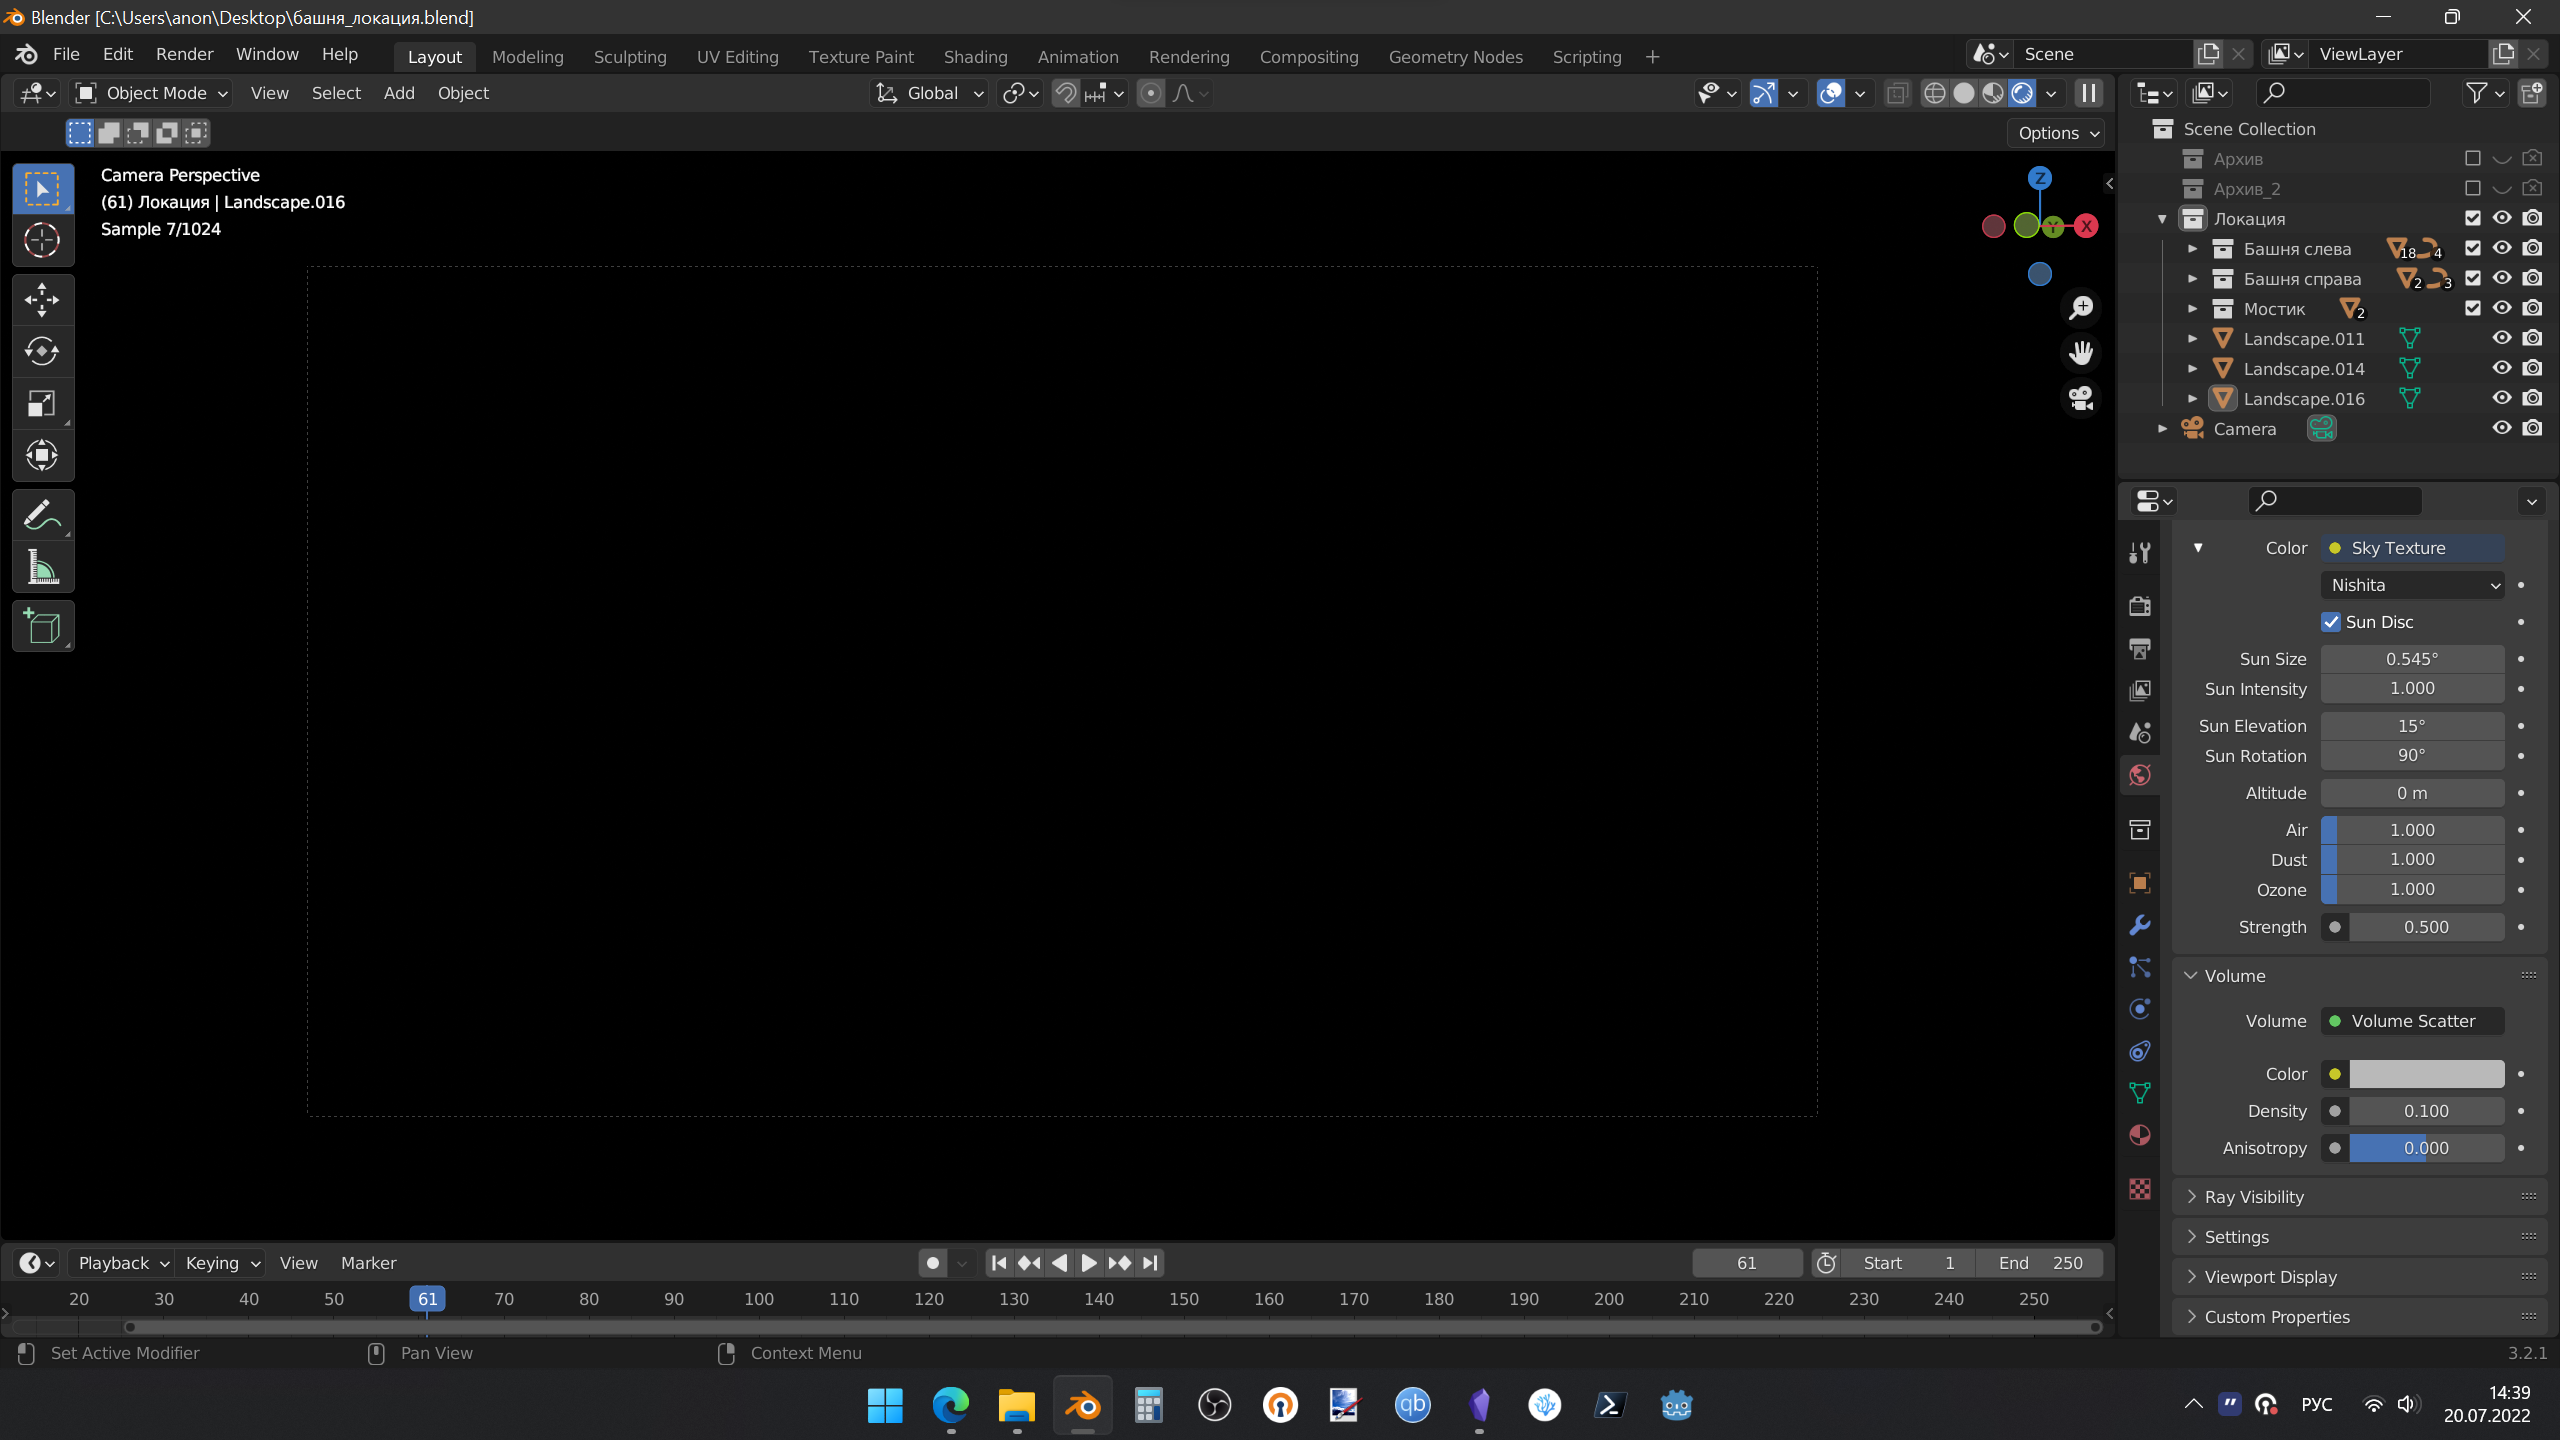
Task: Hide Landscape.014 with its eye icon
Action: click(x=2502, y=368)
